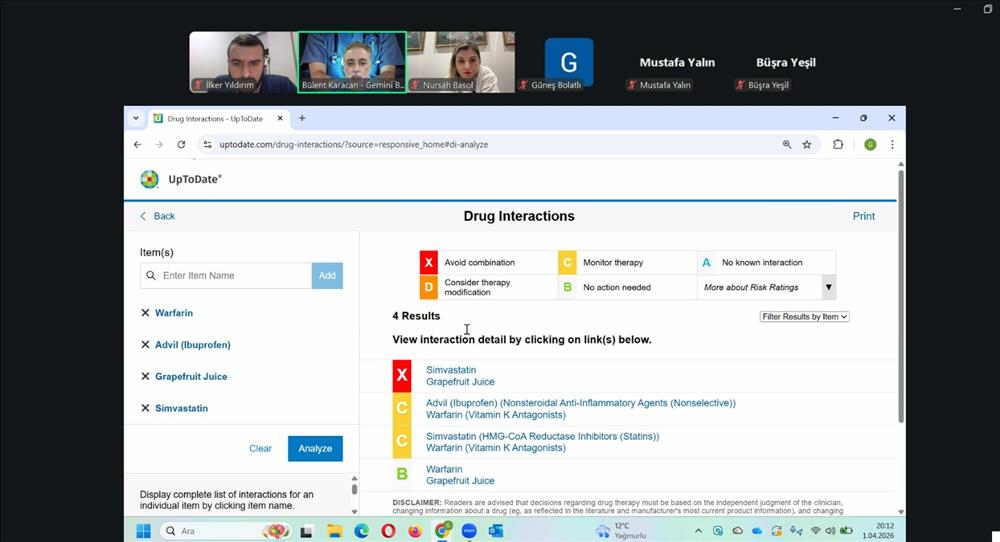Bookmark this page using the star icon

pyautogui.click(x=807, y=144)
